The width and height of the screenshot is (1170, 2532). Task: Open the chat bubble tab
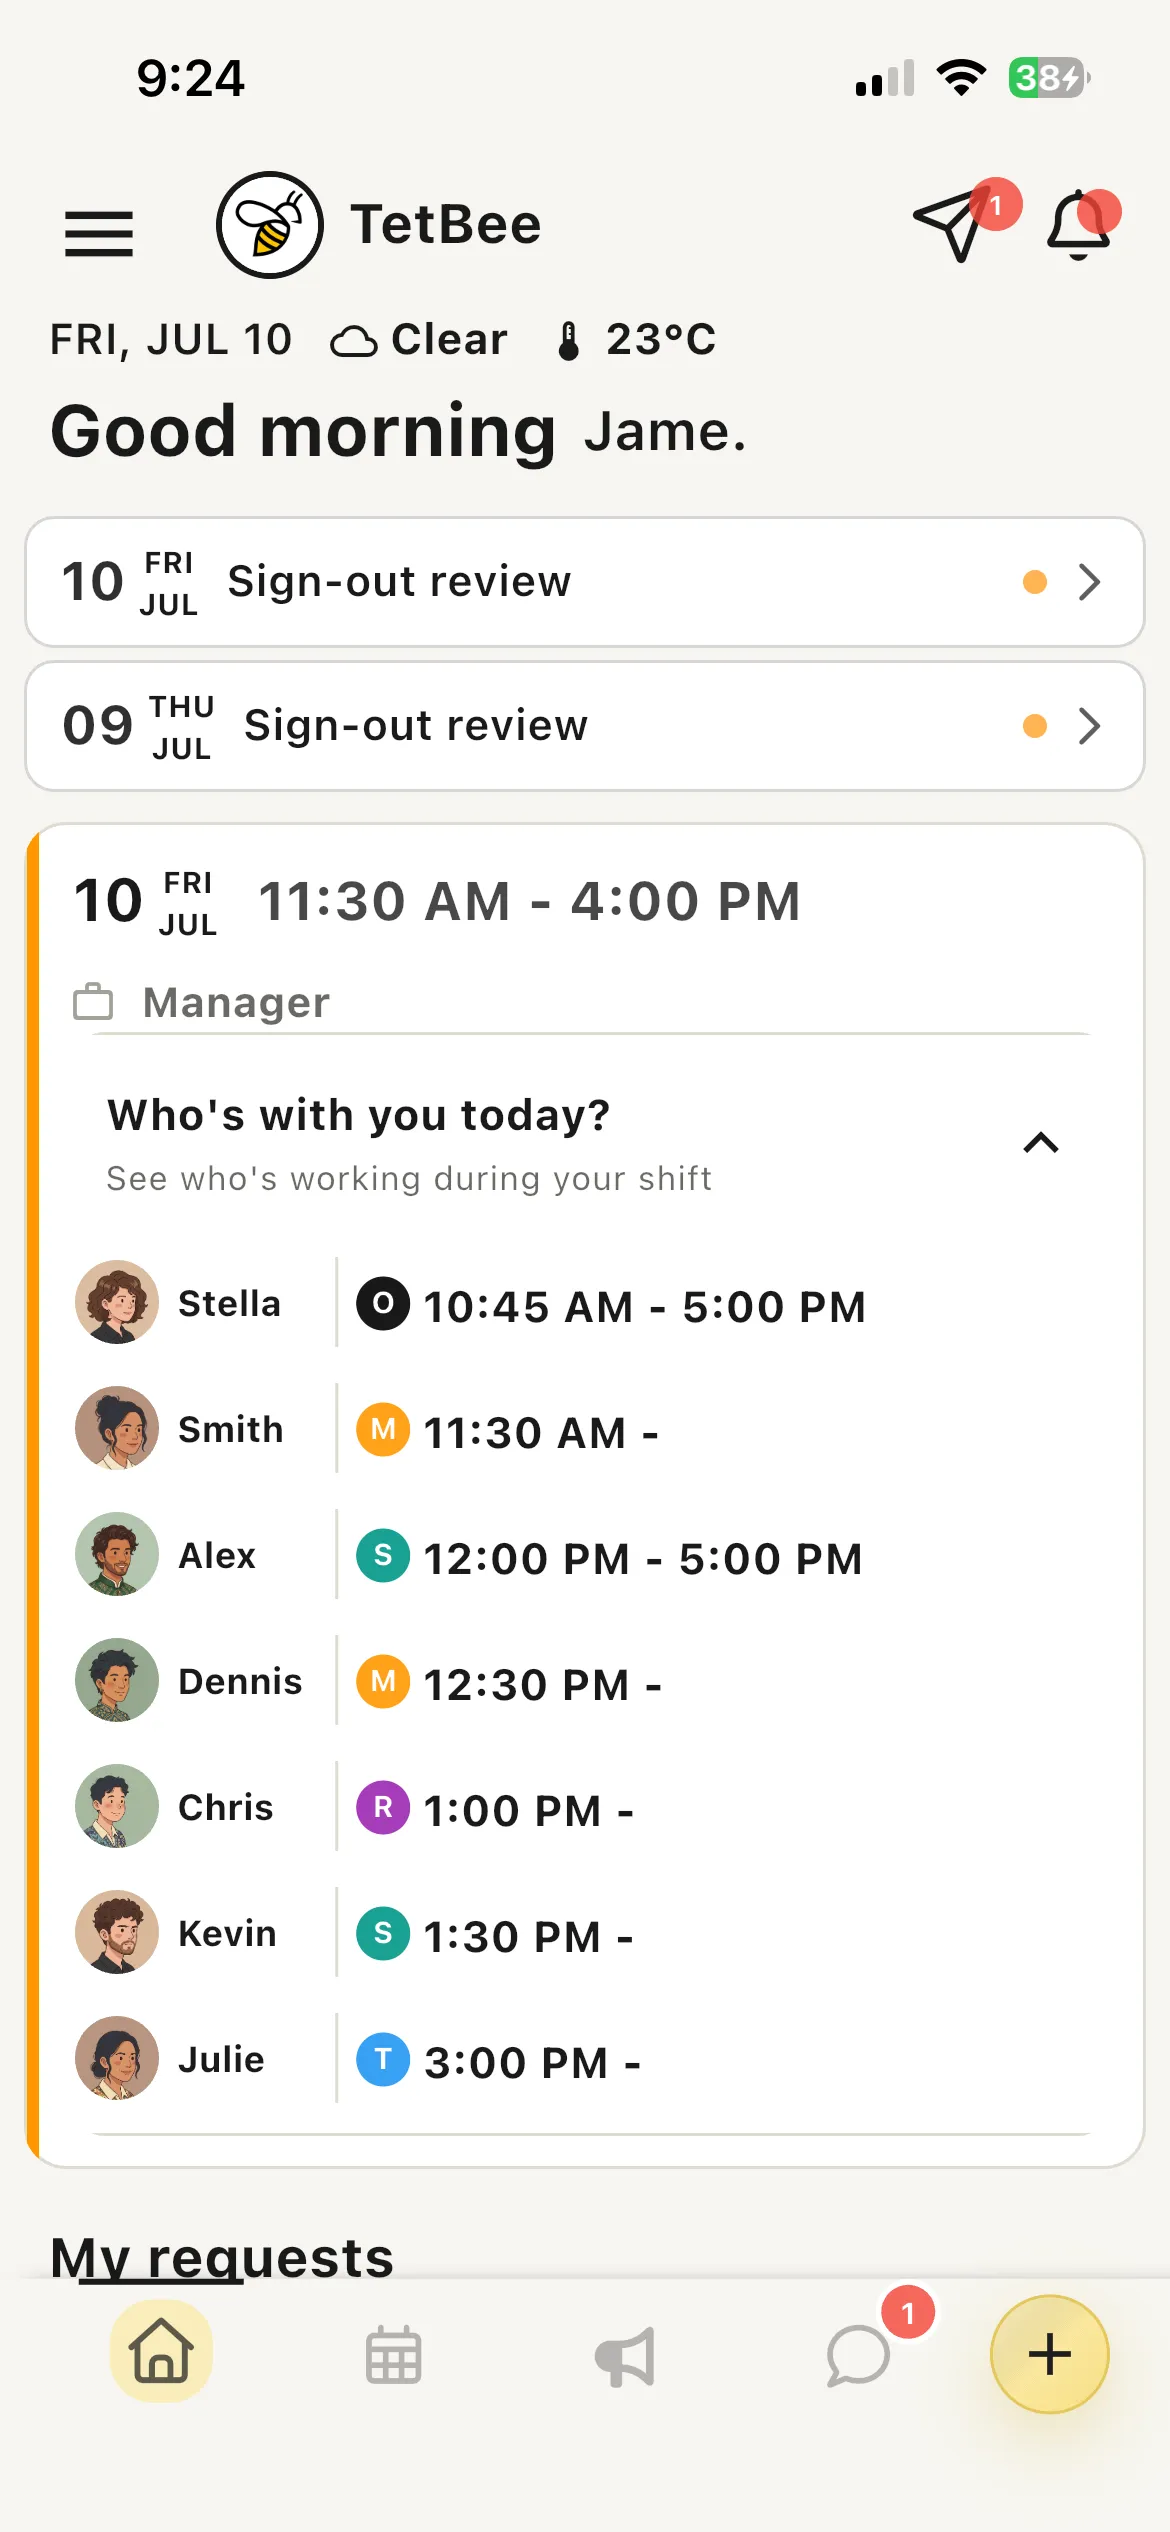coord(858,2356)
